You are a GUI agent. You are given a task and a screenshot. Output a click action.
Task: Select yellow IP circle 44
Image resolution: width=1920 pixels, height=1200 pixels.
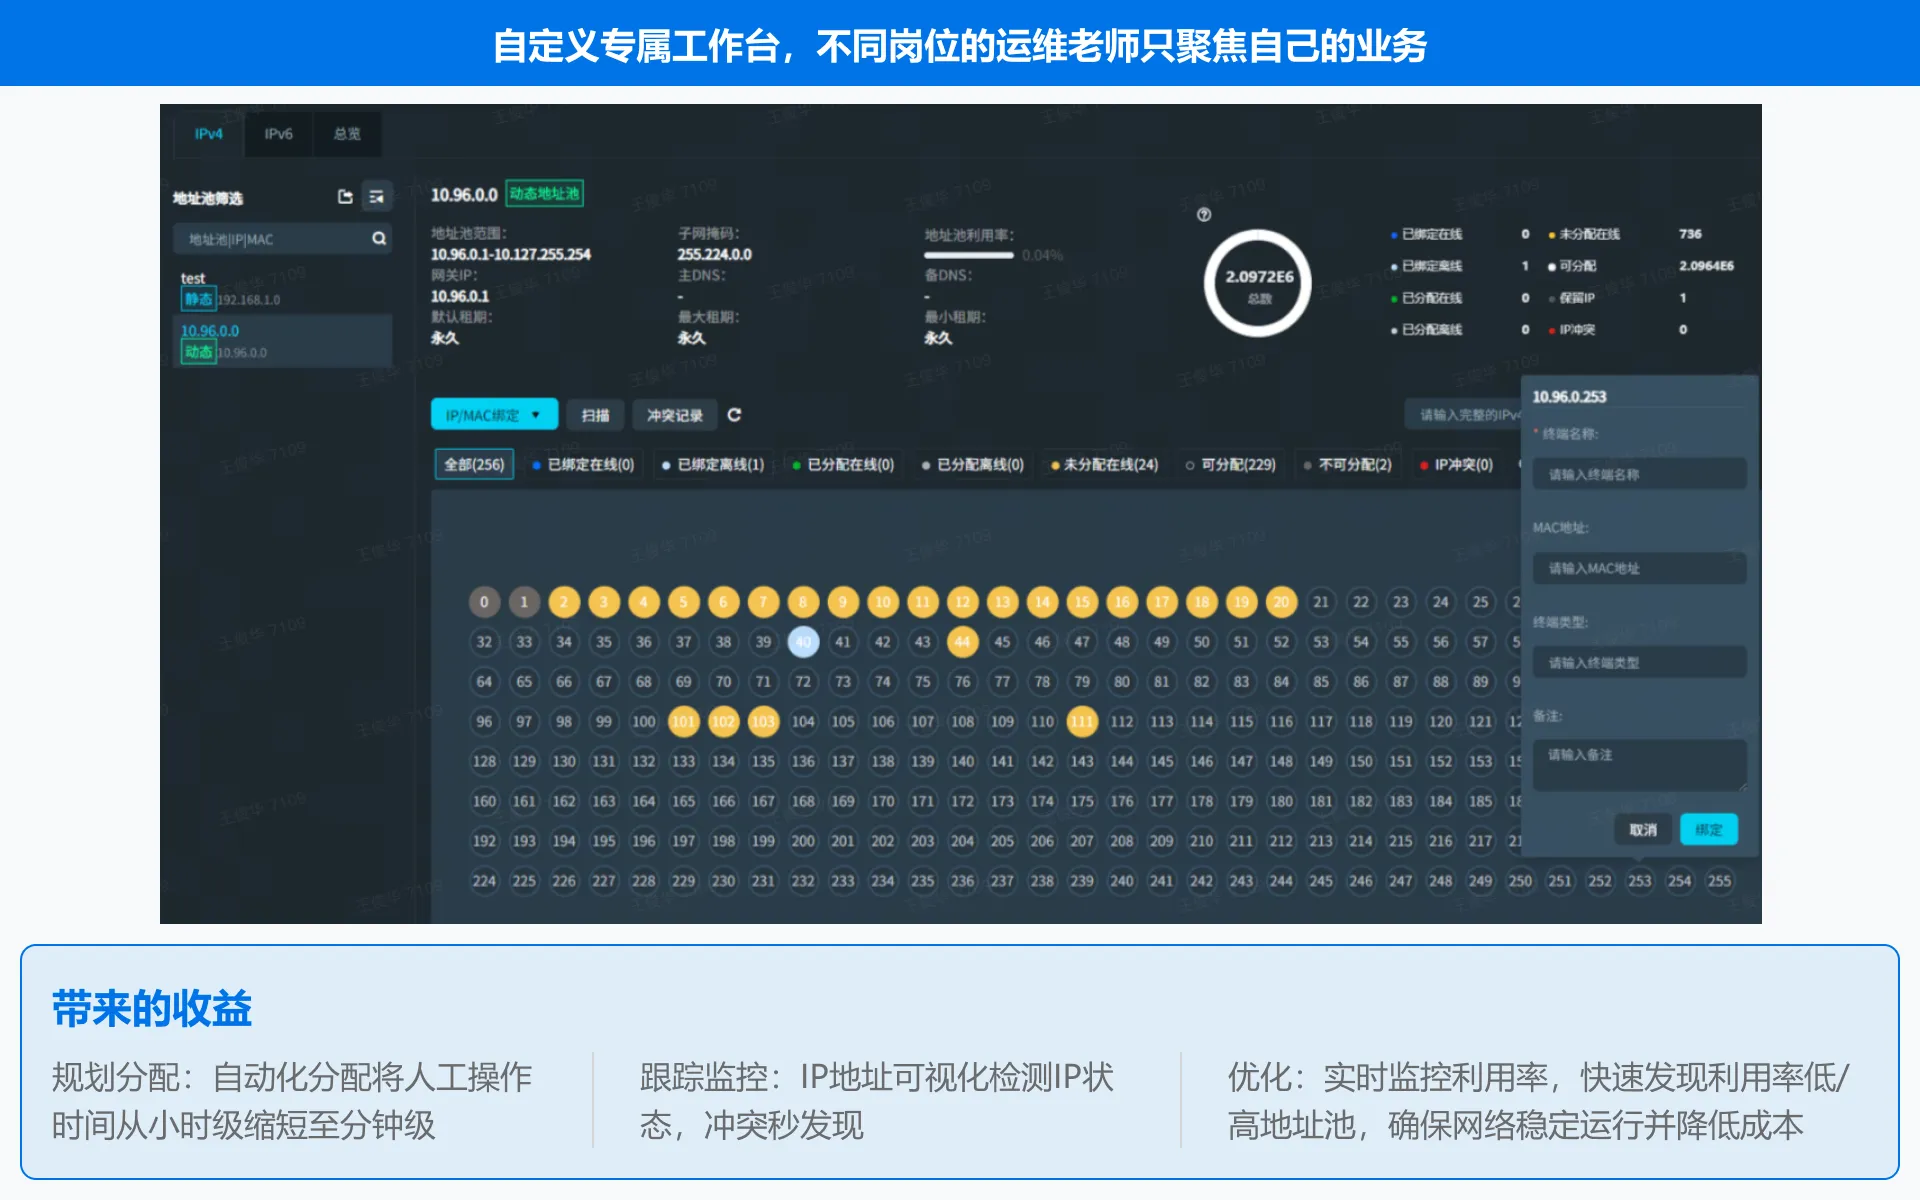coord(962,642)
